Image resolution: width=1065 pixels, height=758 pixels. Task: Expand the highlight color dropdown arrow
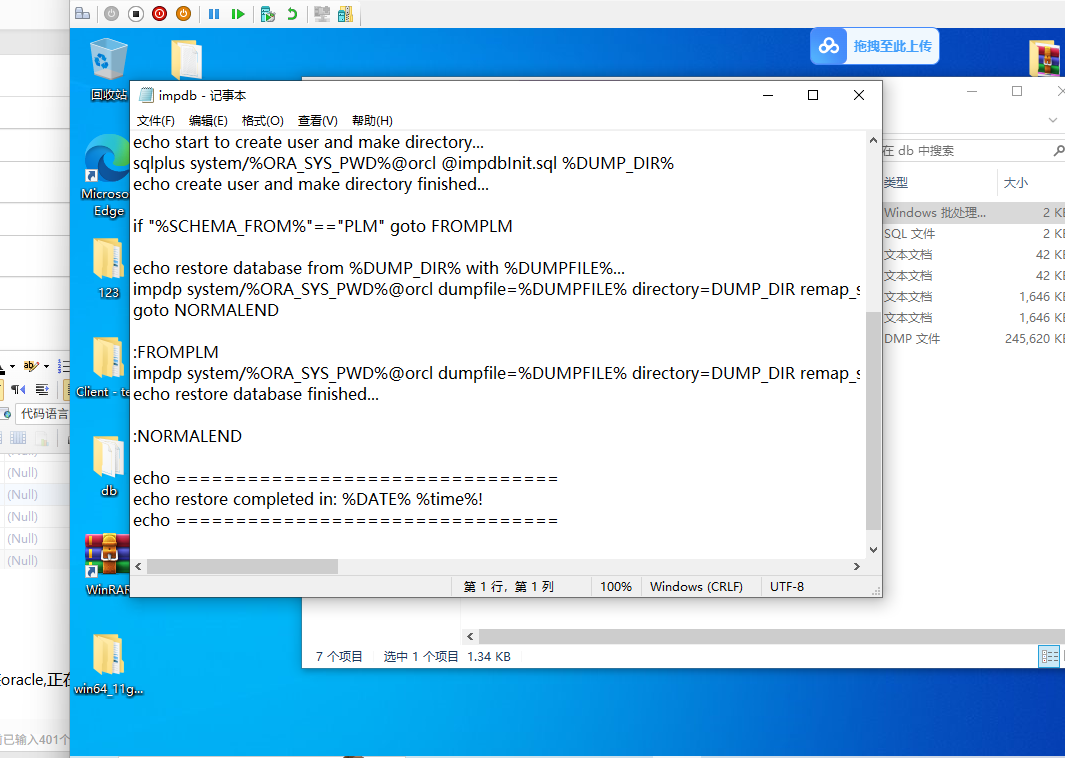(x=46, y=366)
